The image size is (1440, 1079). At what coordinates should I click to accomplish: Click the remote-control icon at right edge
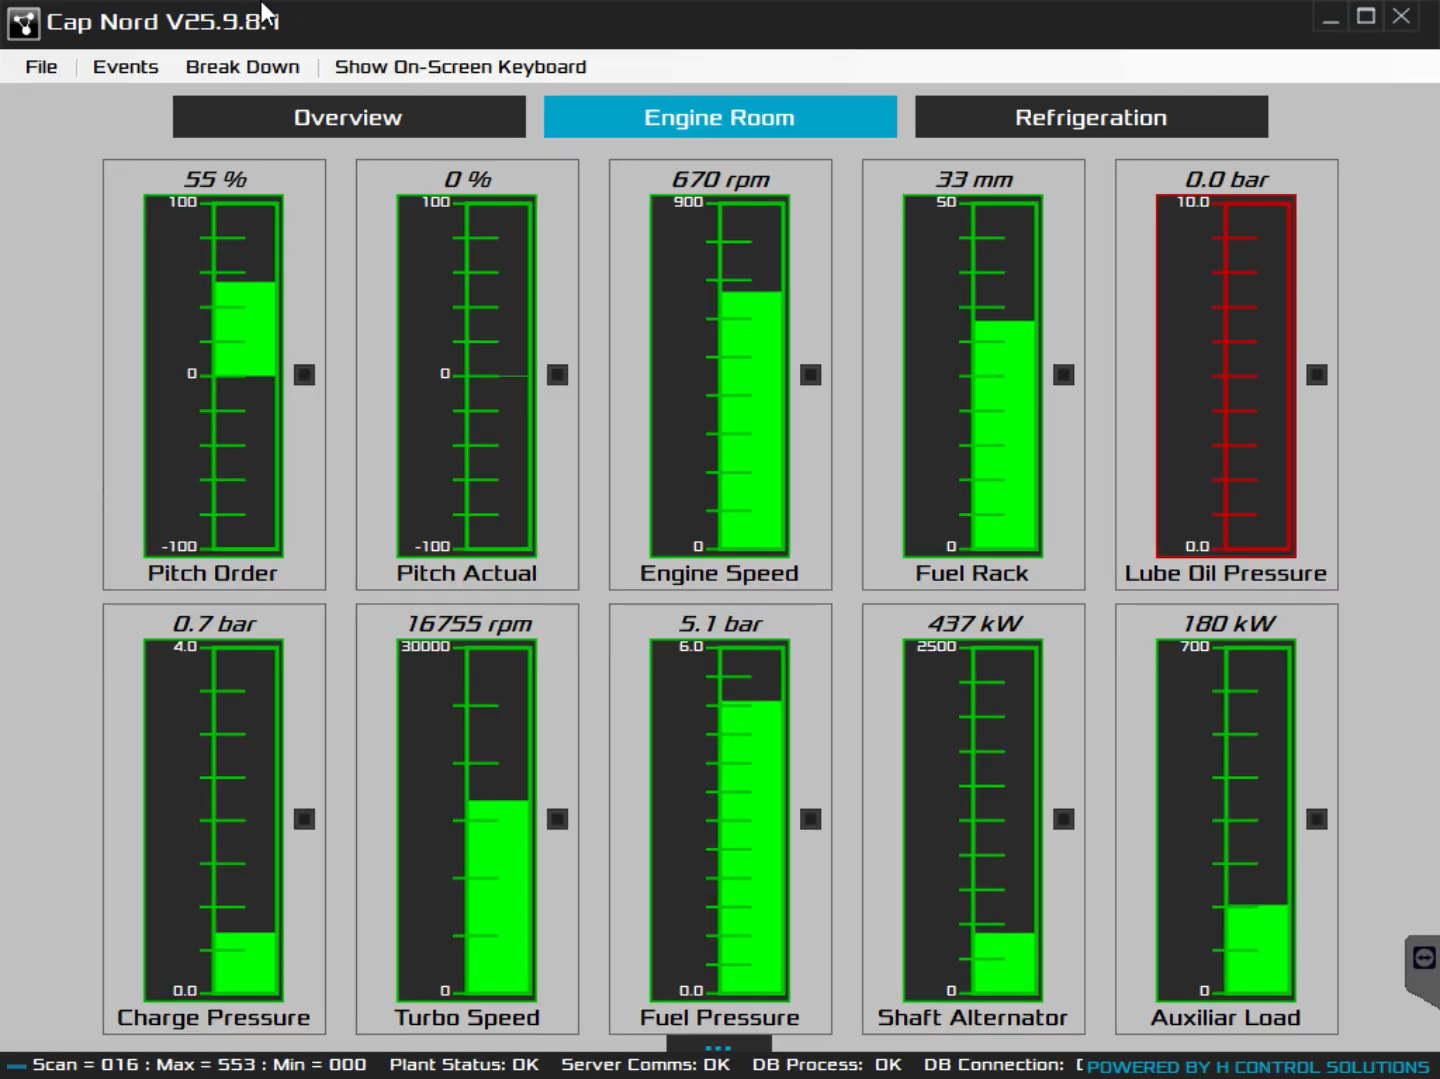click(x=1423, y=958)
